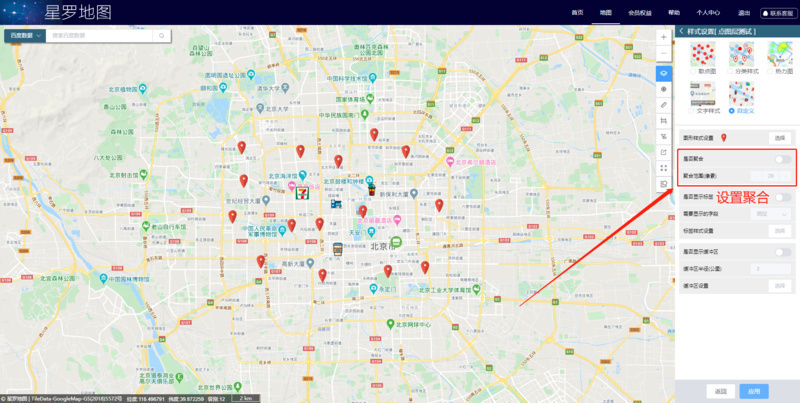Select the 自定义 radio option
The height and width of the screenshot is (403, 800).
pos(732,111)
